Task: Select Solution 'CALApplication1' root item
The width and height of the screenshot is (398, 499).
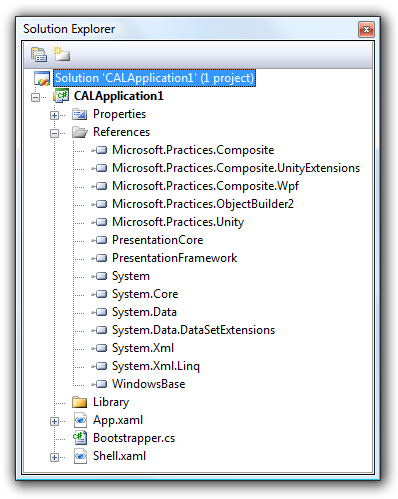Action: click(x=154, y=78)
